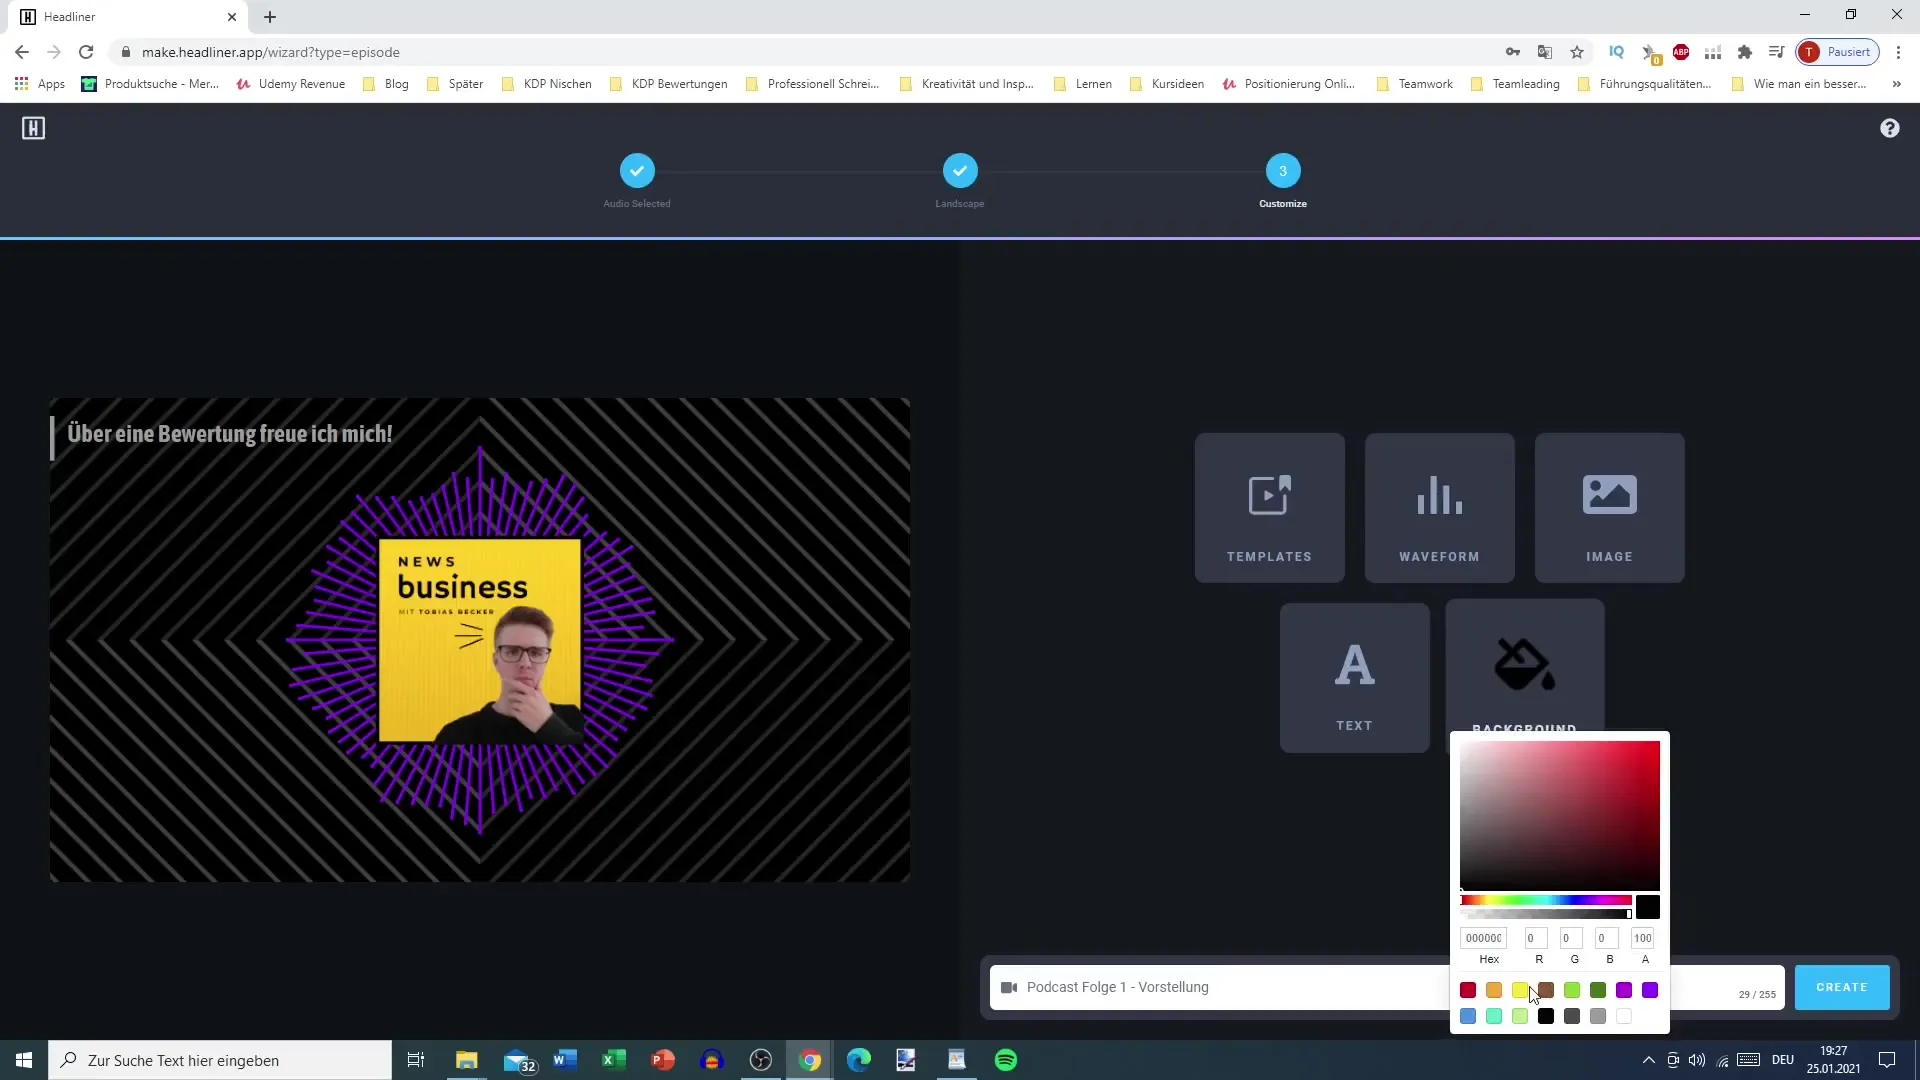Click the A alpha value input field
Image resolution: width=1920 pixels, height=1080 pixels.
1643,938
